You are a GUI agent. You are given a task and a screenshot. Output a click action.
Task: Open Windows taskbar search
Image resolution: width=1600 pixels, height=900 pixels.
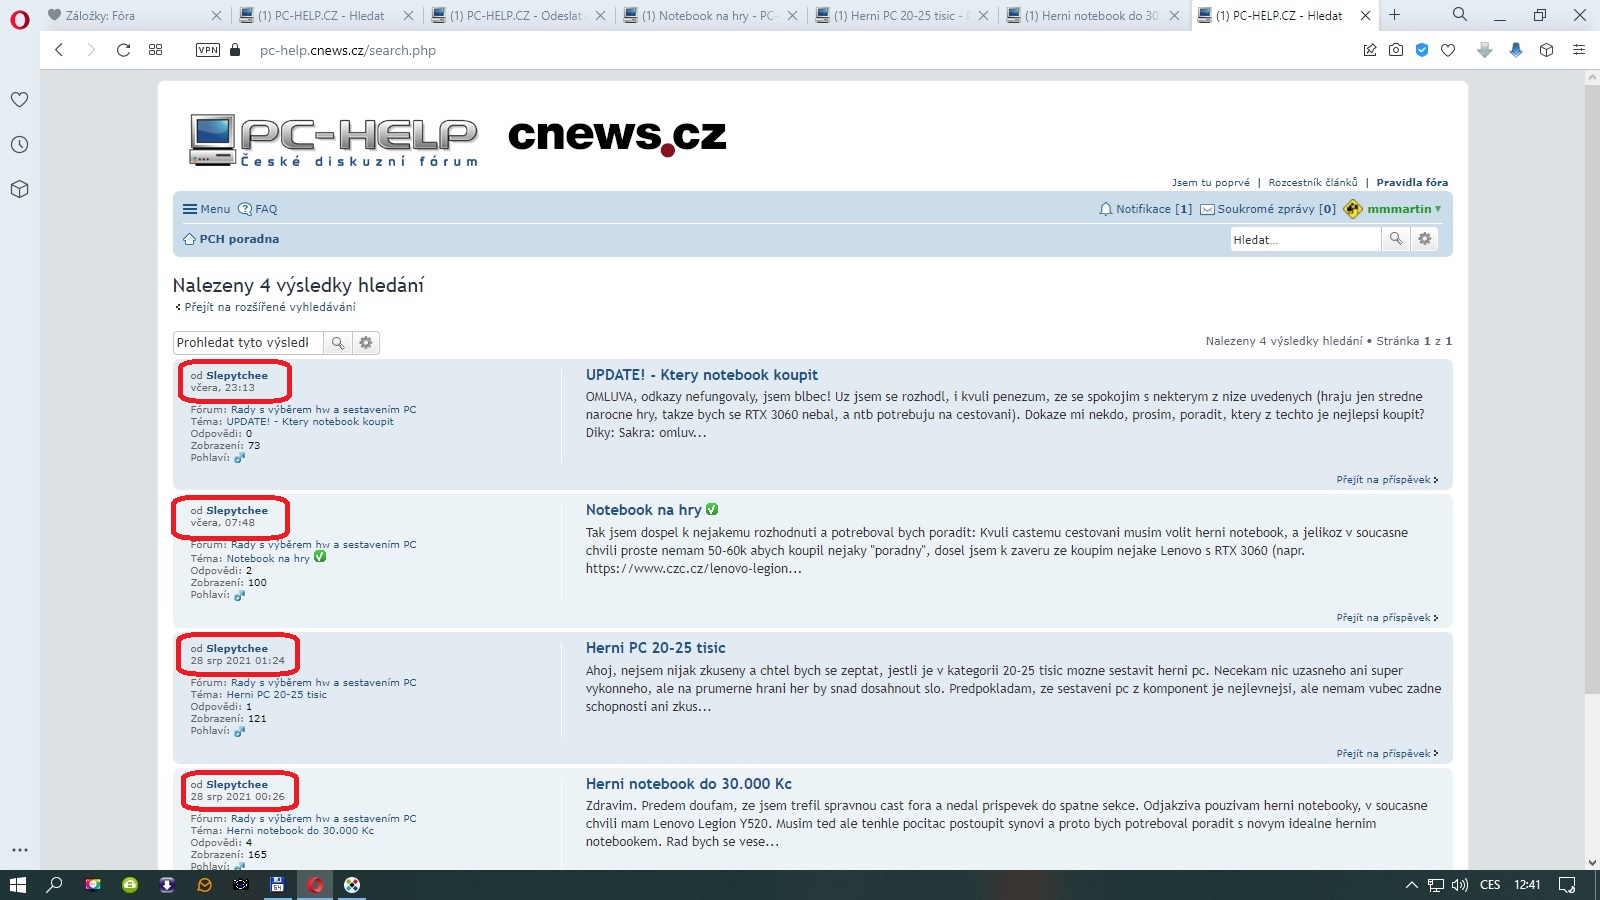coord(55,885)
